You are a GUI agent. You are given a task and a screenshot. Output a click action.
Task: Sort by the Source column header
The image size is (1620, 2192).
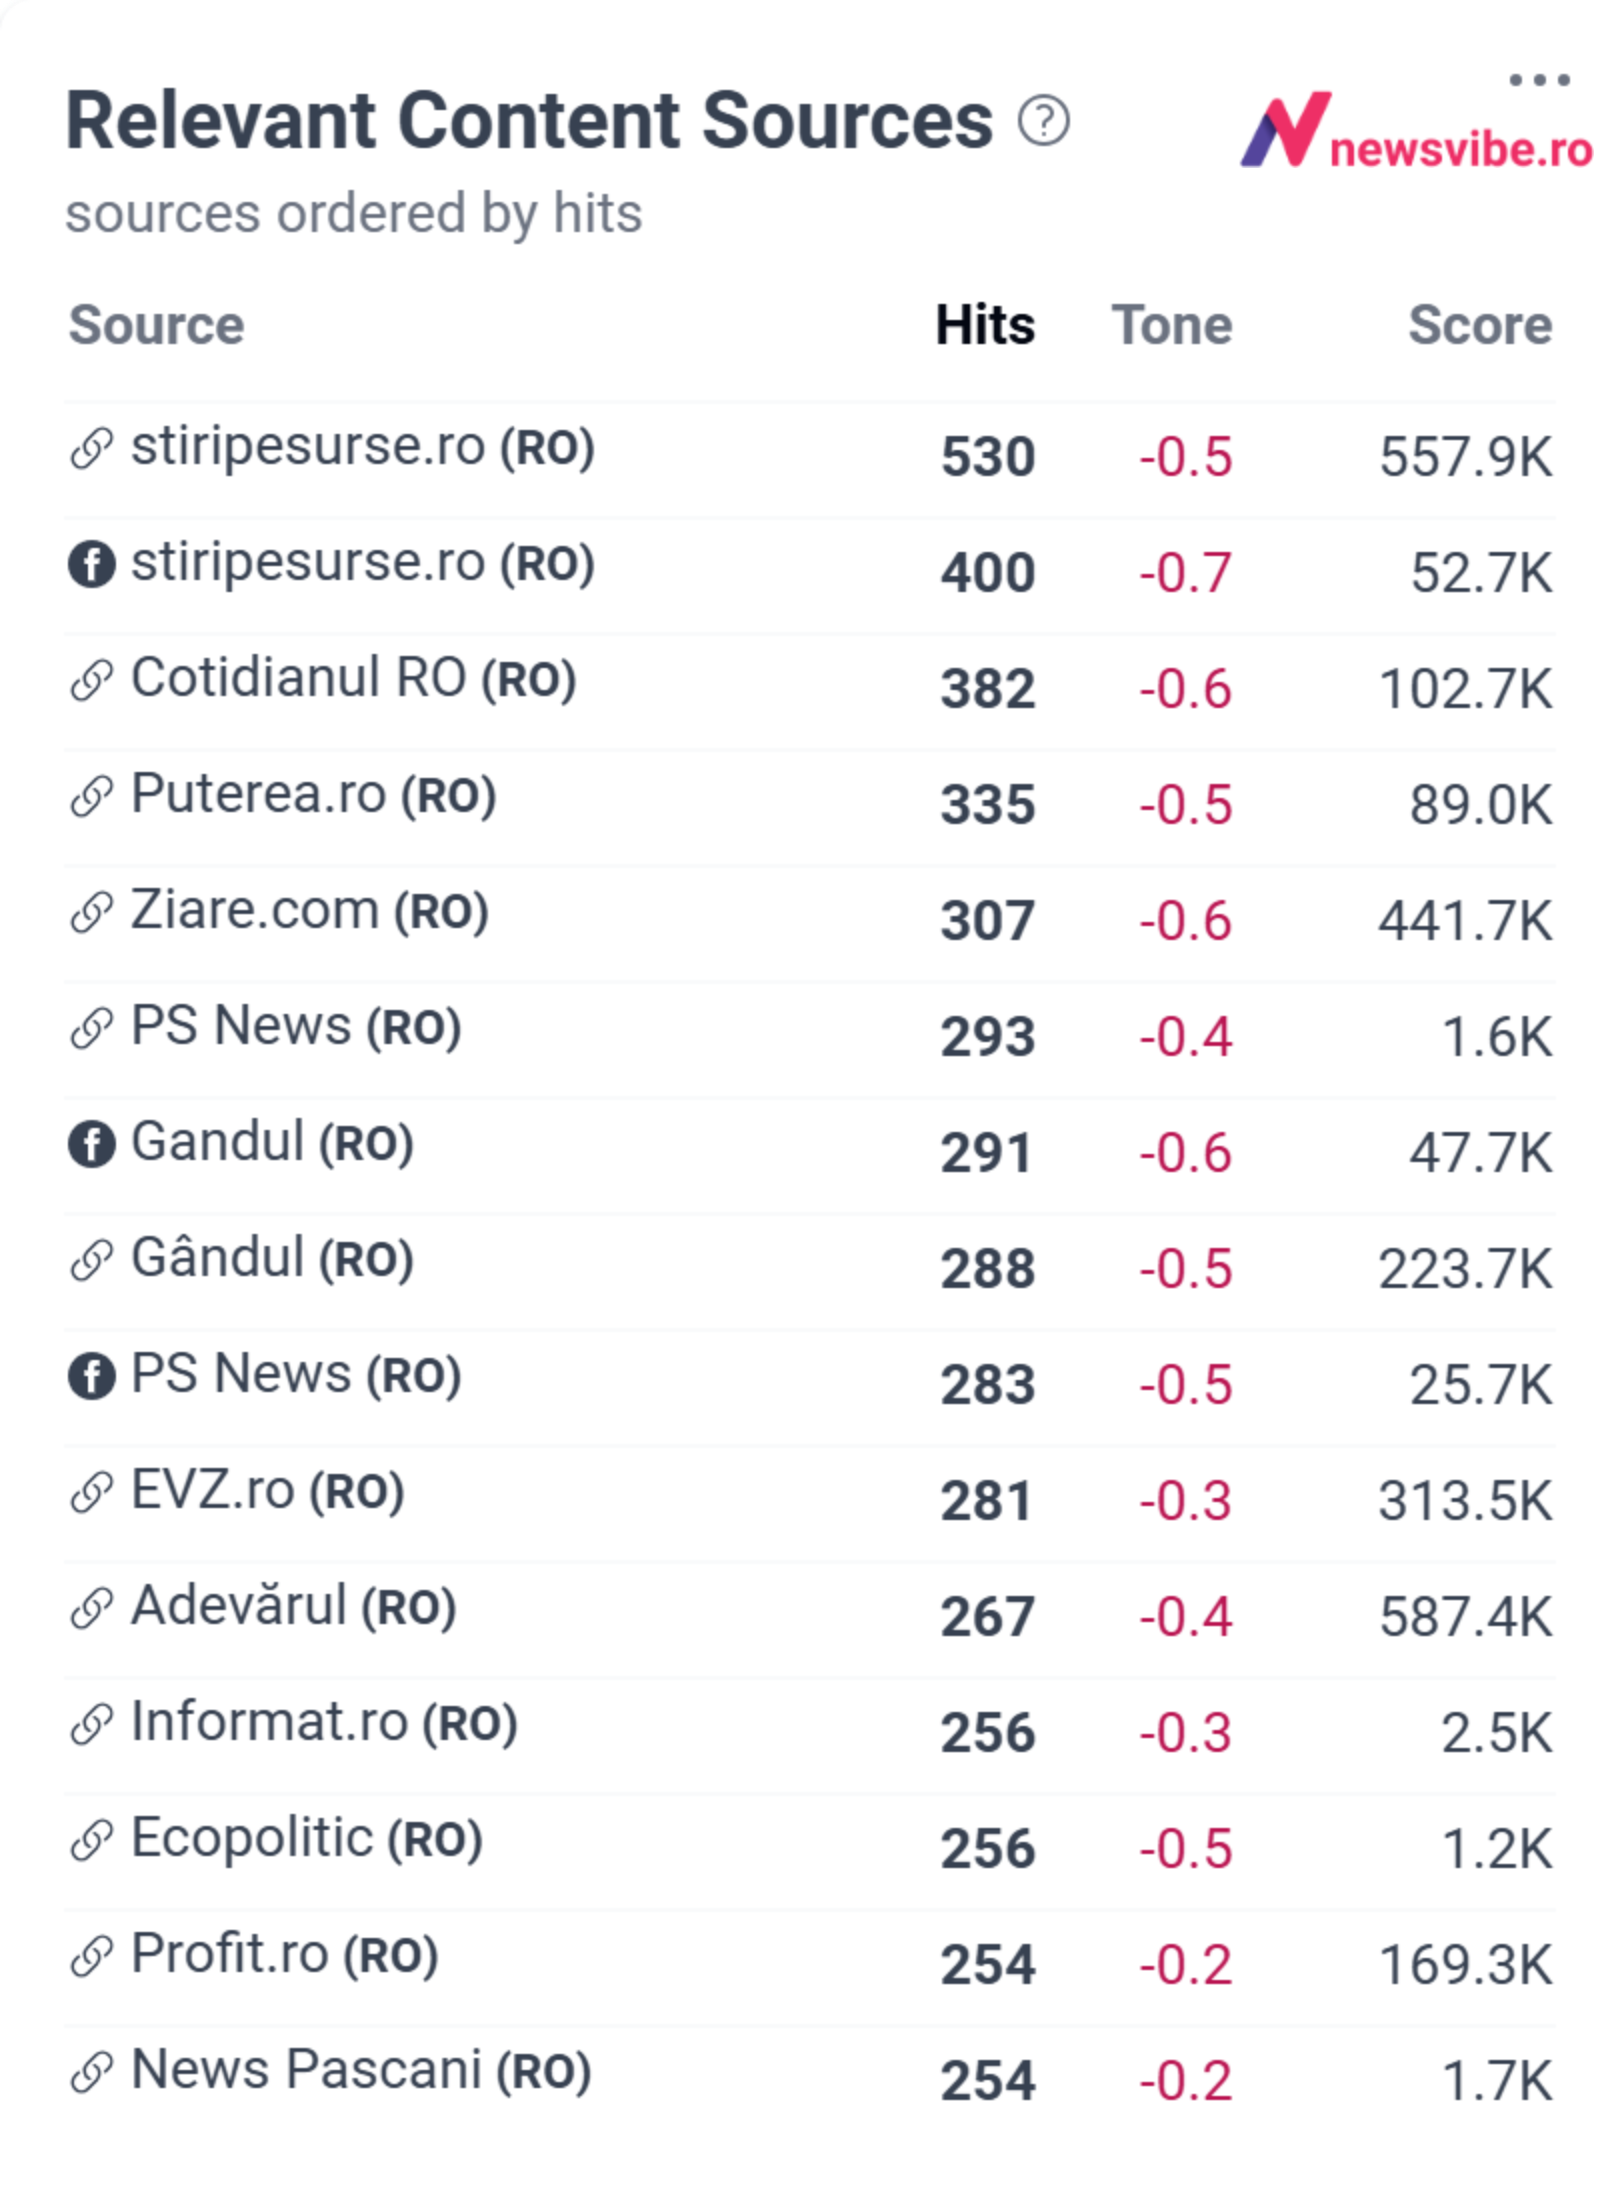156,325
